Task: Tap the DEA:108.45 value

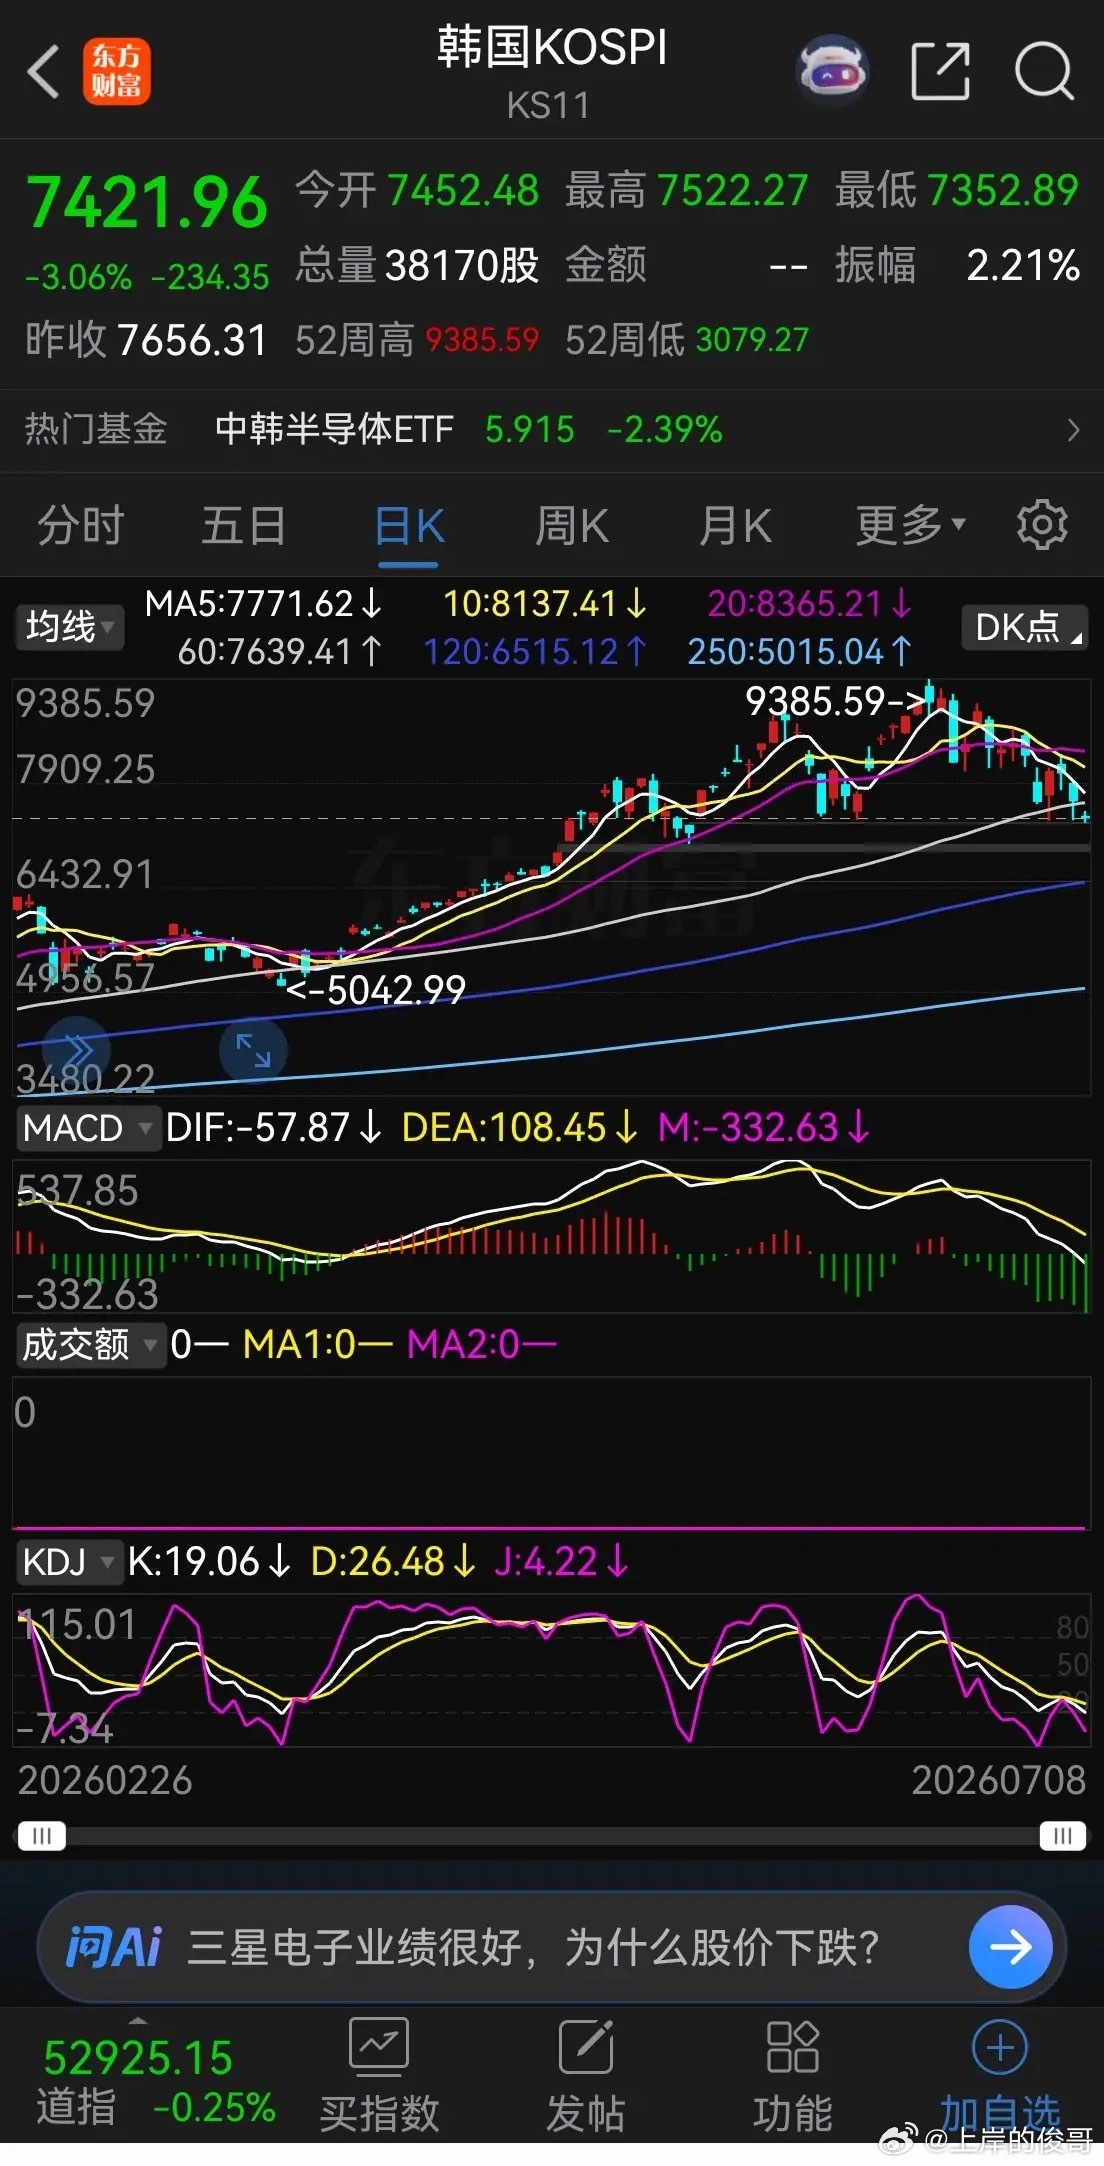Action: [x=519, y=1128]
